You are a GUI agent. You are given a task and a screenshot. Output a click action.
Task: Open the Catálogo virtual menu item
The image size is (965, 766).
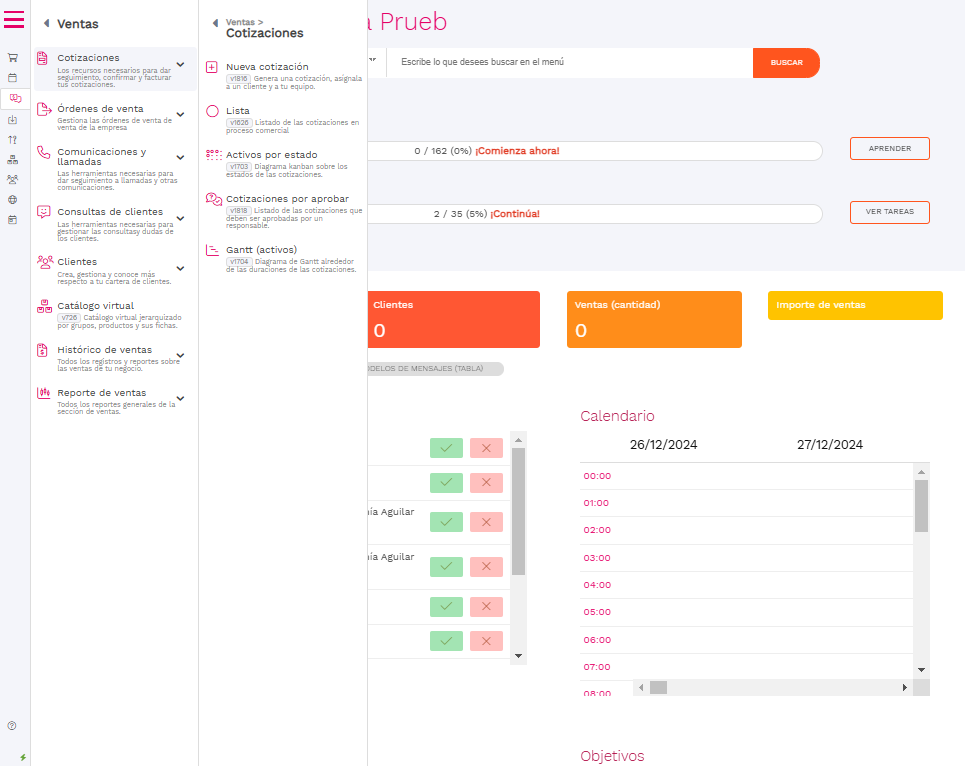tap(95, 306)
